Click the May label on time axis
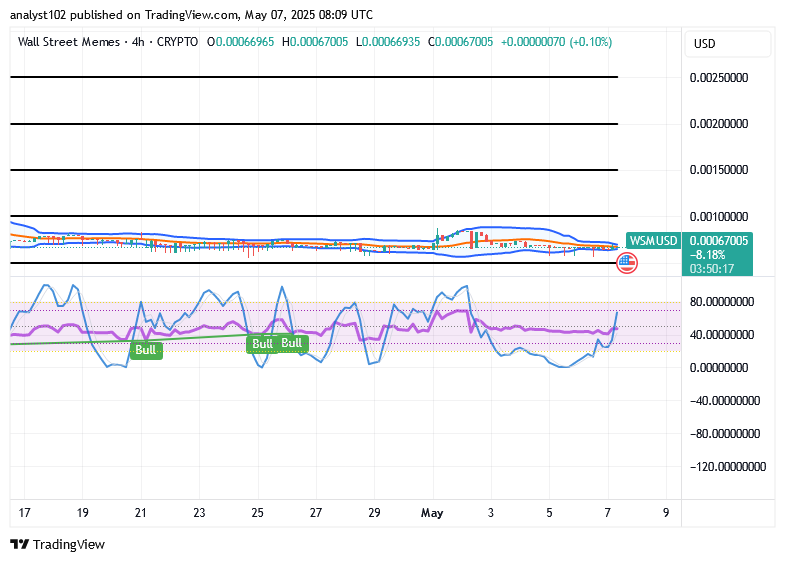Viewport: 785px width, 562px height. (x=432, y=513)
